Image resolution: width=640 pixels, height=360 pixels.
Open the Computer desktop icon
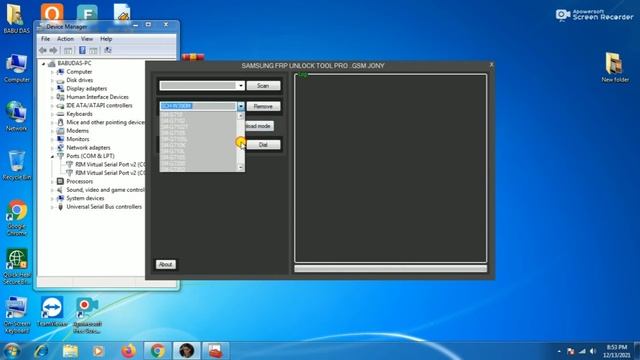(17, 68)
